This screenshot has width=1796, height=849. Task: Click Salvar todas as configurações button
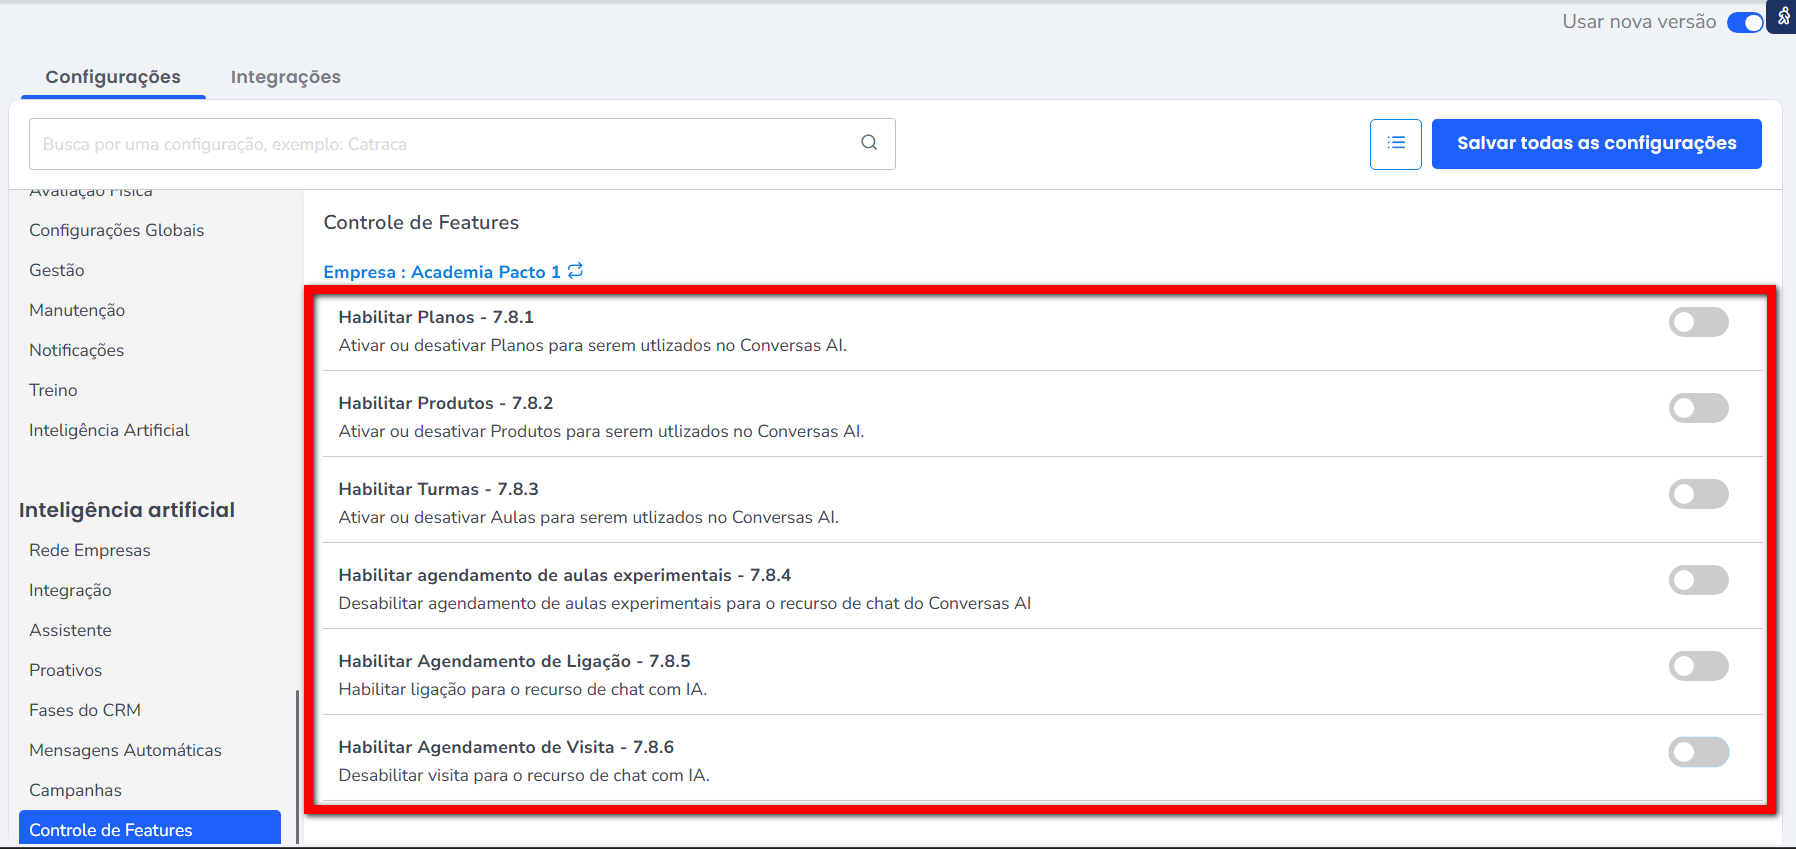(1596, 144)
